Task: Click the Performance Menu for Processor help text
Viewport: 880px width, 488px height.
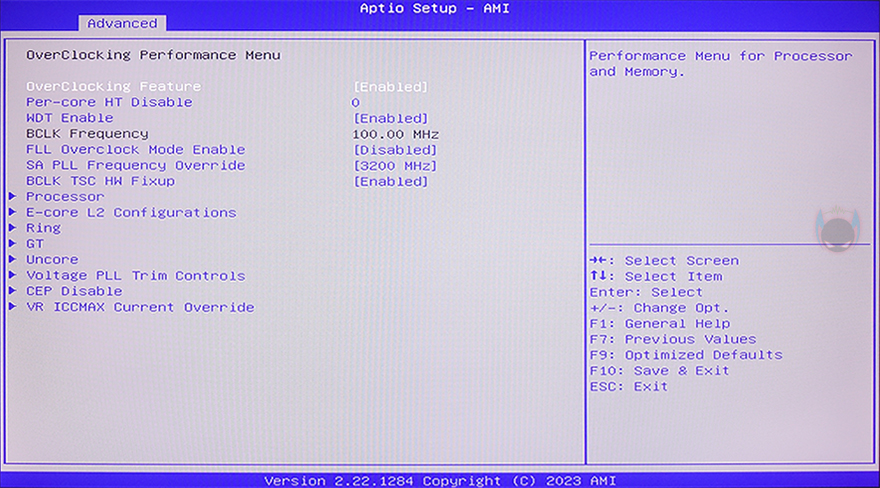Action: click(x=721, y=64)
